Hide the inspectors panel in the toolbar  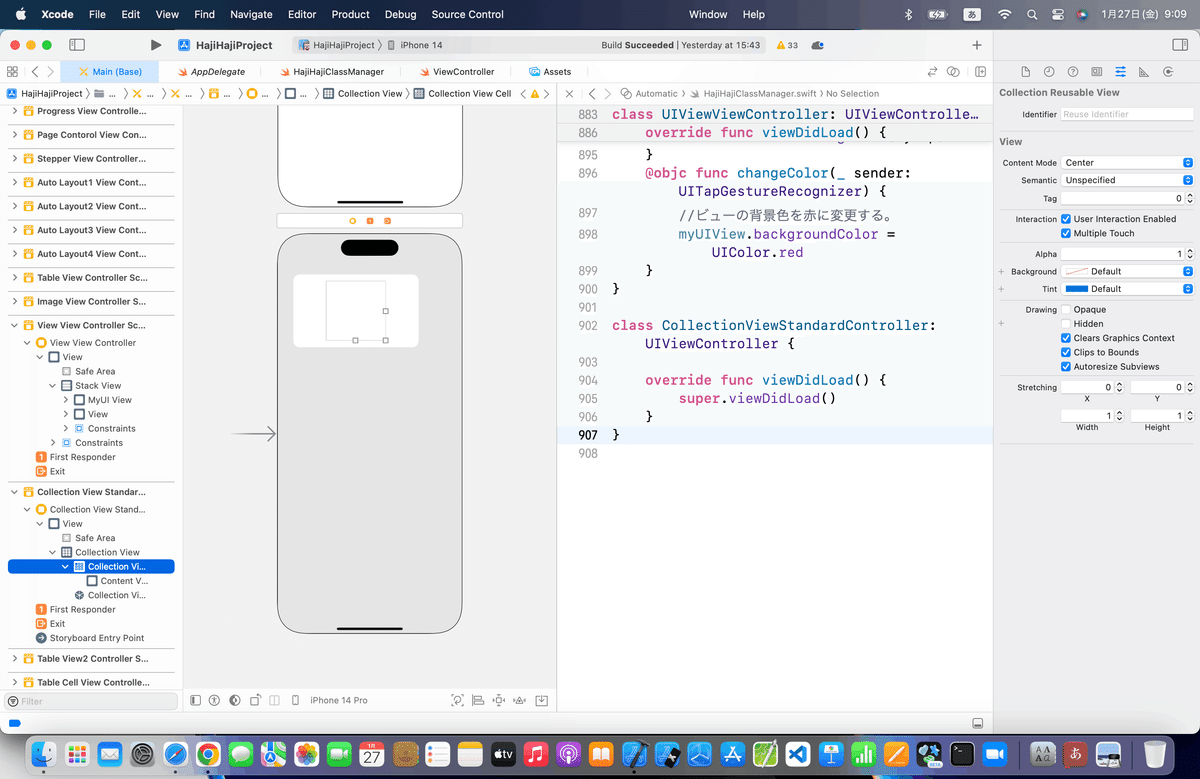click(1179, 45)
